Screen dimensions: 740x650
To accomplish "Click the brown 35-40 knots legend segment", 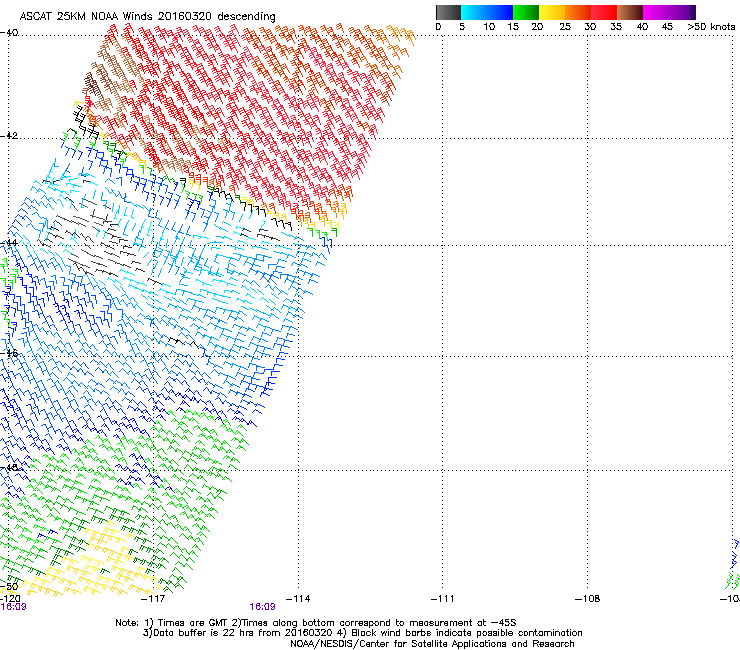I will (630, 12).
